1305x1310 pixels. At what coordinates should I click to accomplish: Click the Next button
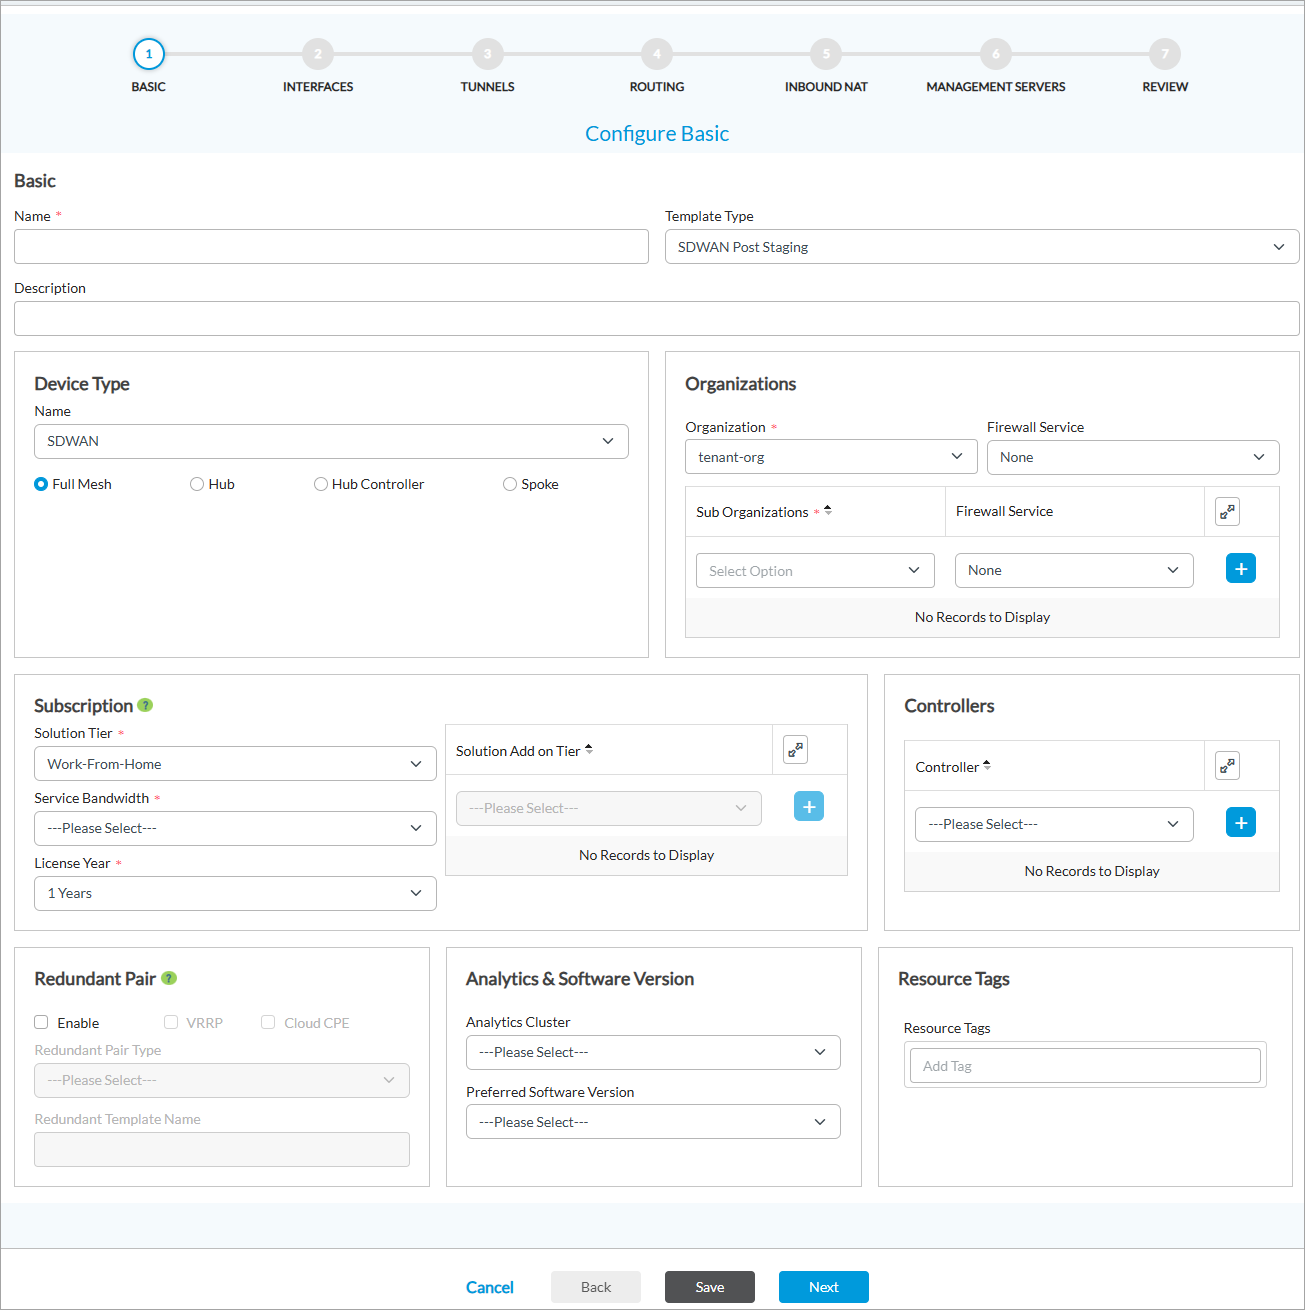tap(823, 1287)
